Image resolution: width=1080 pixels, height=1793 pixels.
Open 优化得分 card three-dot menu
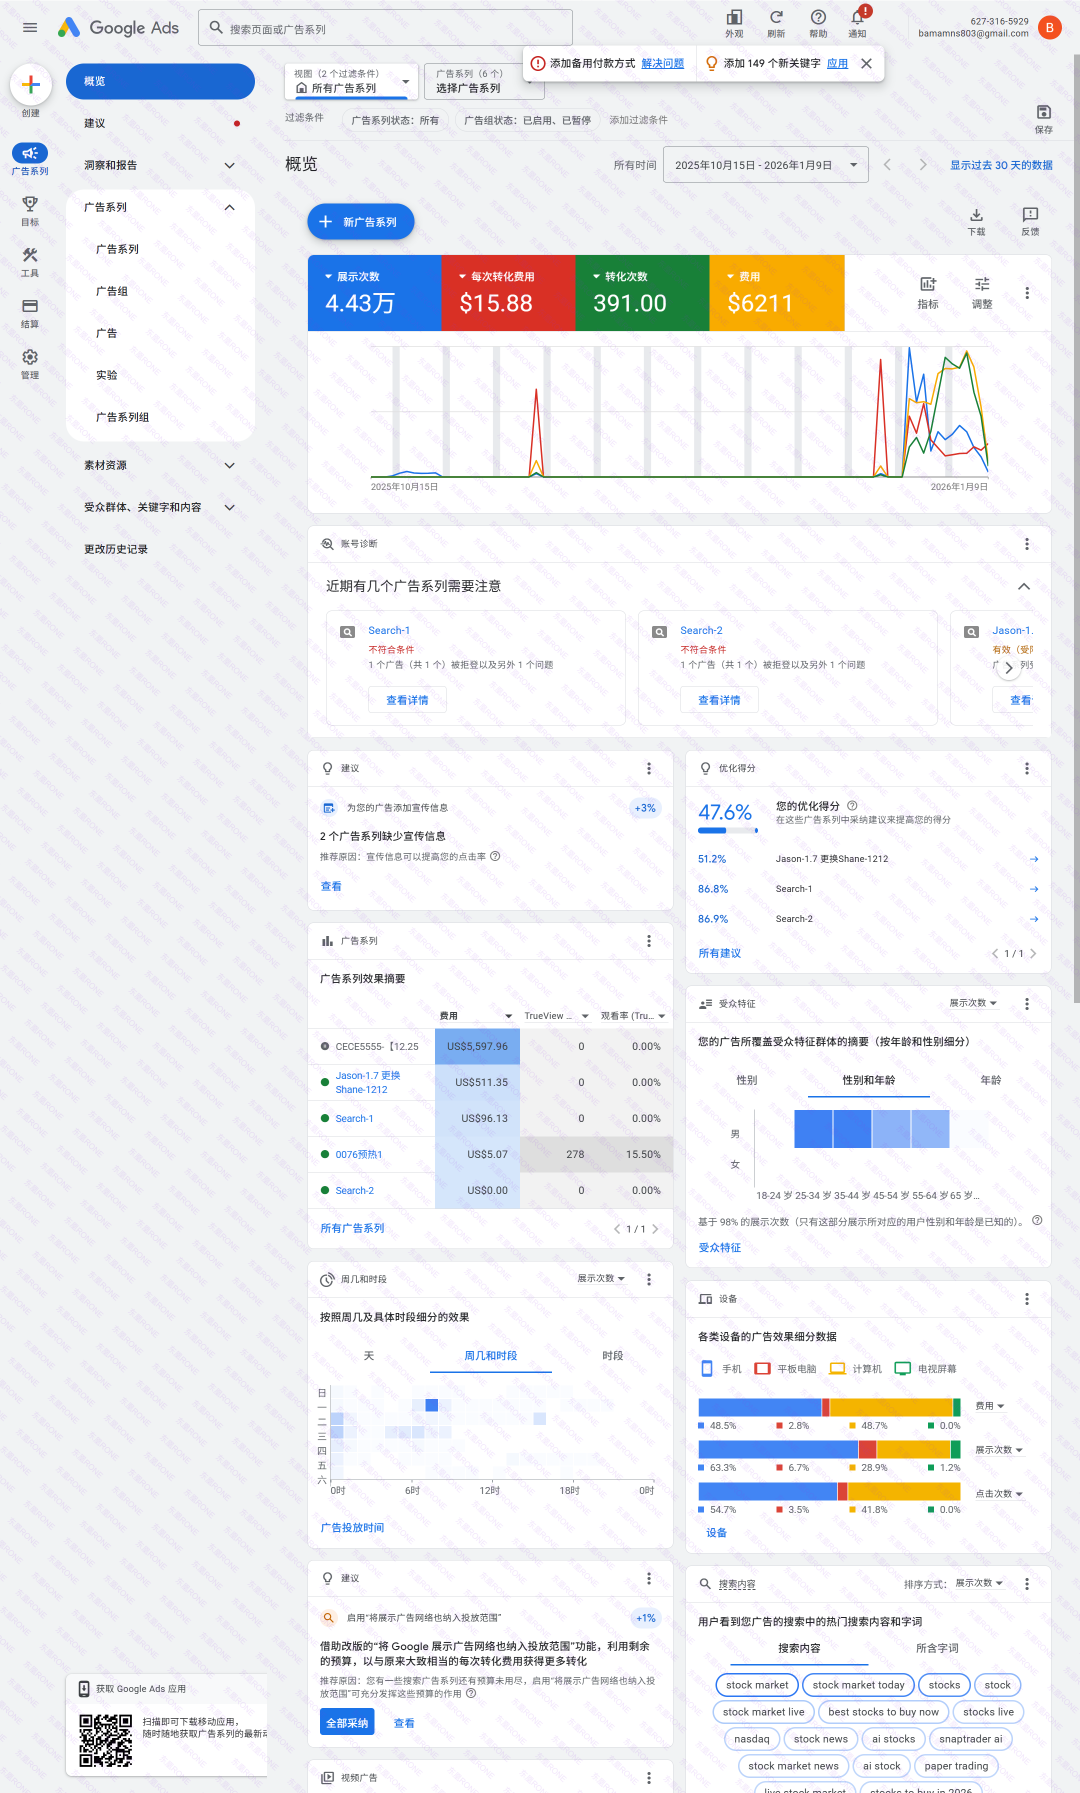coord(1027,768)
